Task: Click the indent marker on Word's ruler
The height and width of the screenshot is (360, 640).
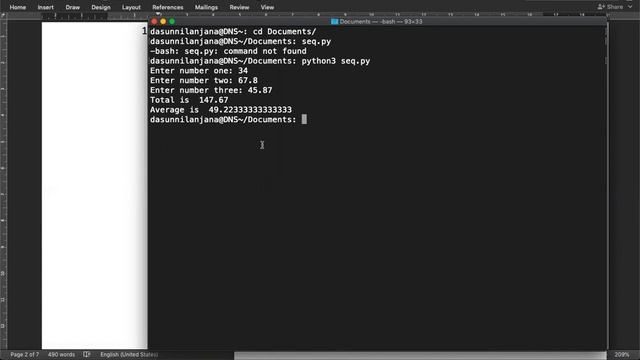Action: pos(158,15)
